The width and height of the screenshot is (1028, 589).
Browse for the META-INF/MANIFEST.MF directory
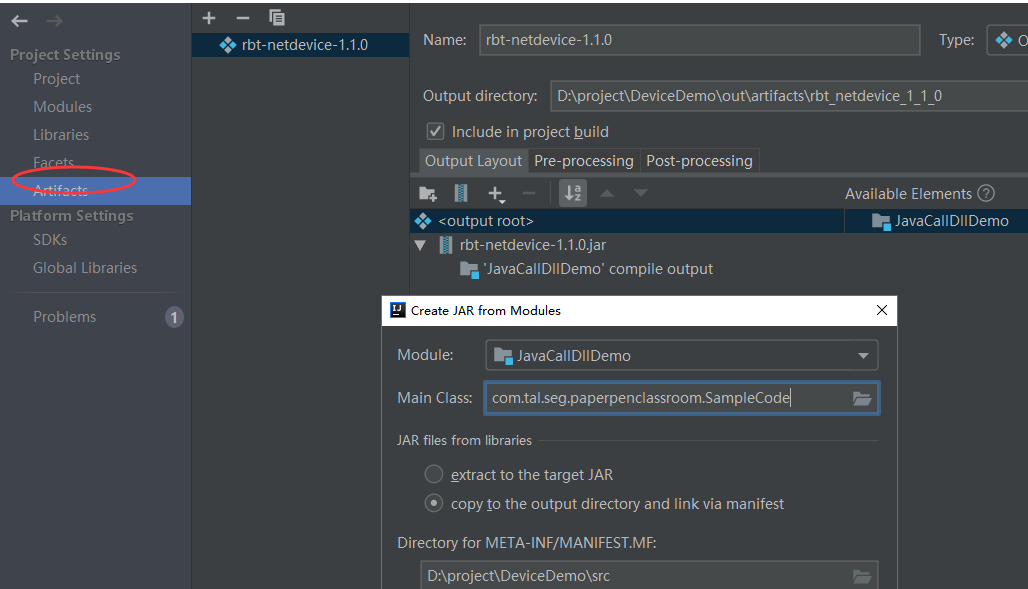click(x=861, y=577)
